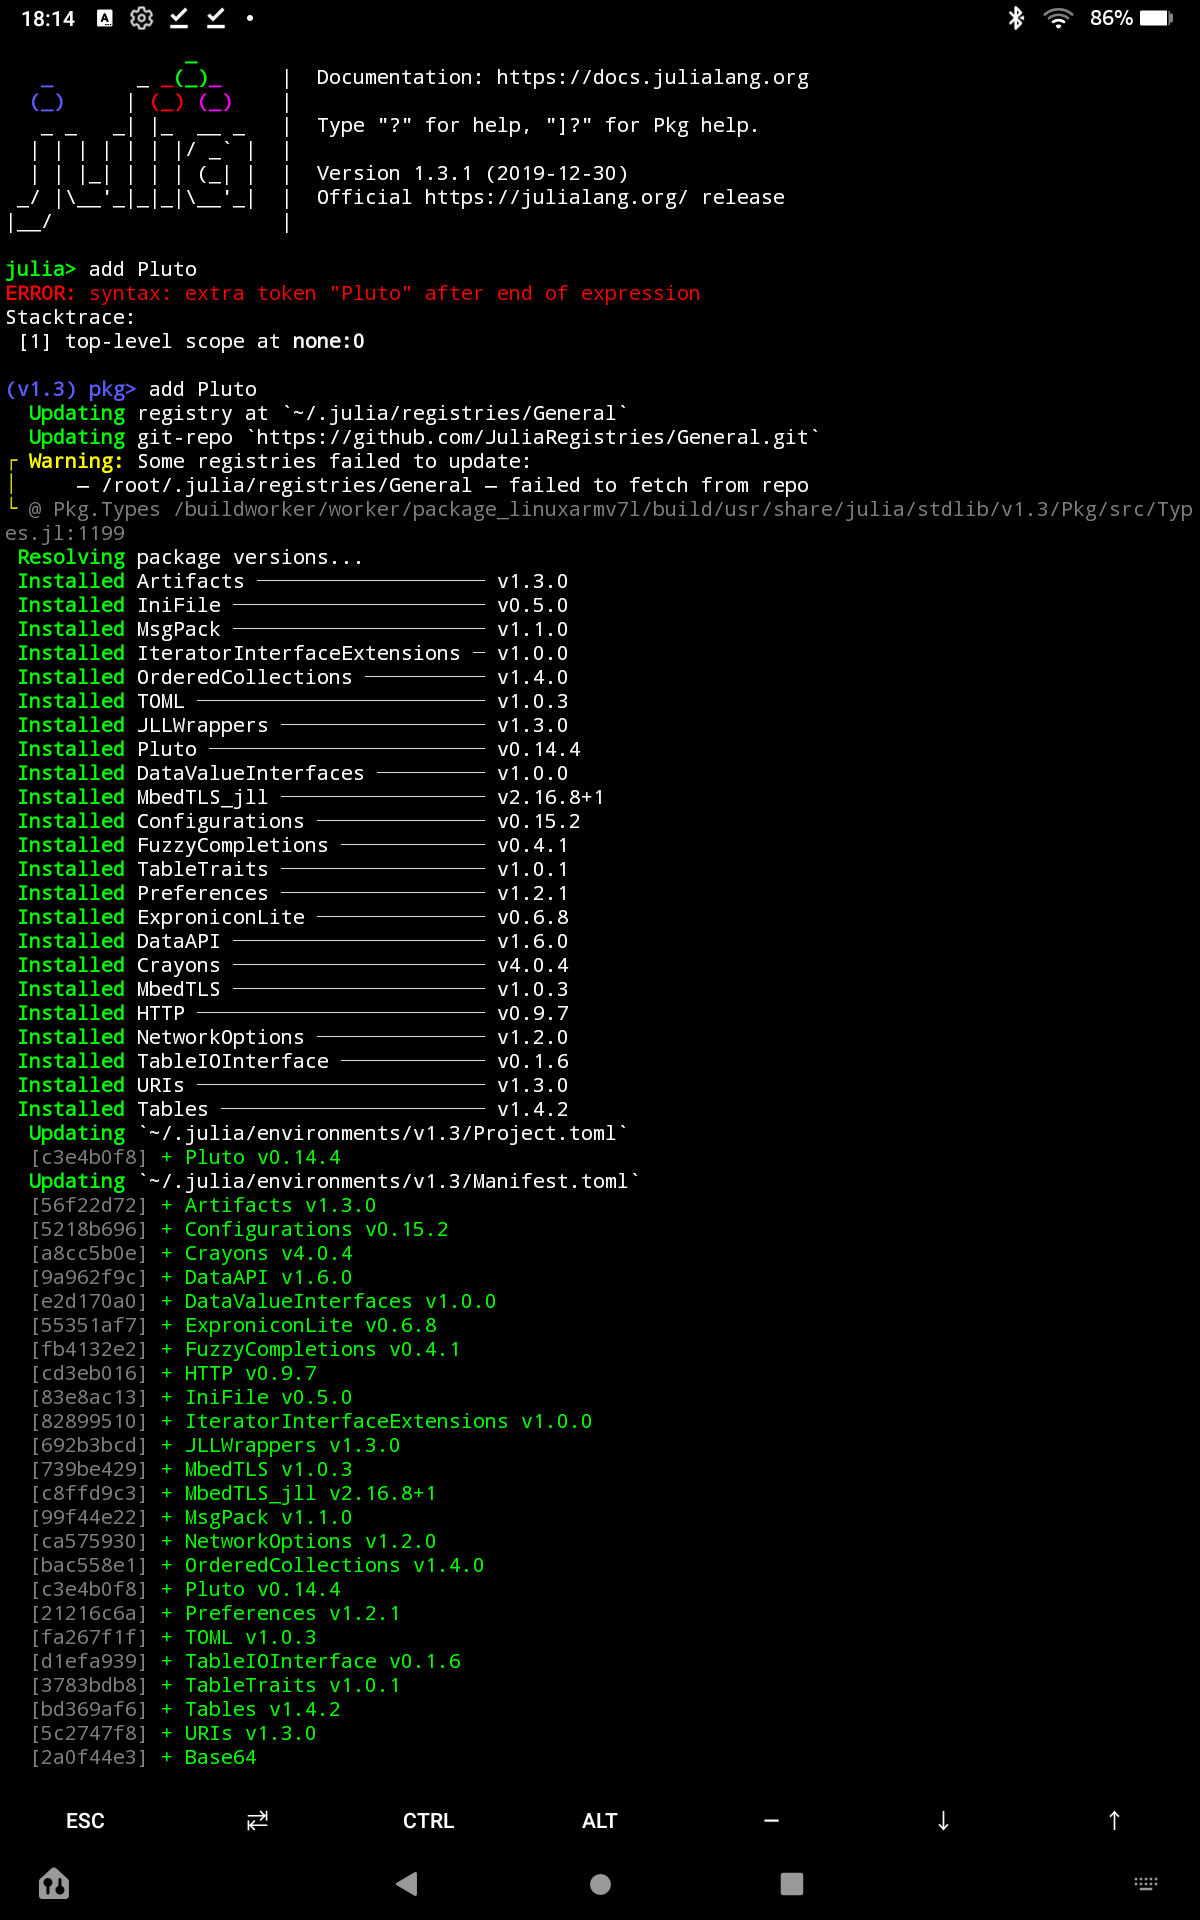Tap the 'Installed Pluto v0.14.4' line
This screenshot has width=1200, height=1920.
299,749
